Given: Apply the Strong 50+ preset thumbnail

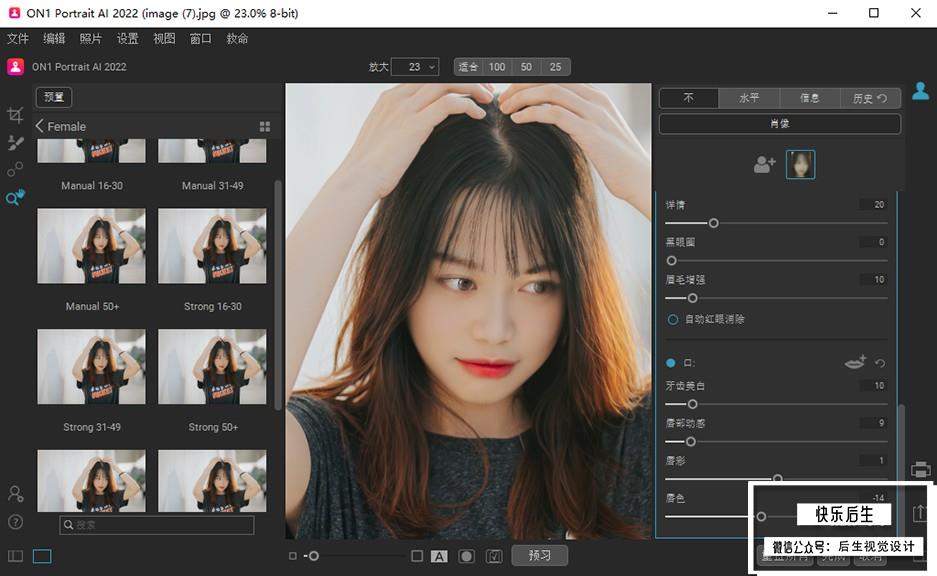Looking at the screenshot, I should (x=212, y=366).
